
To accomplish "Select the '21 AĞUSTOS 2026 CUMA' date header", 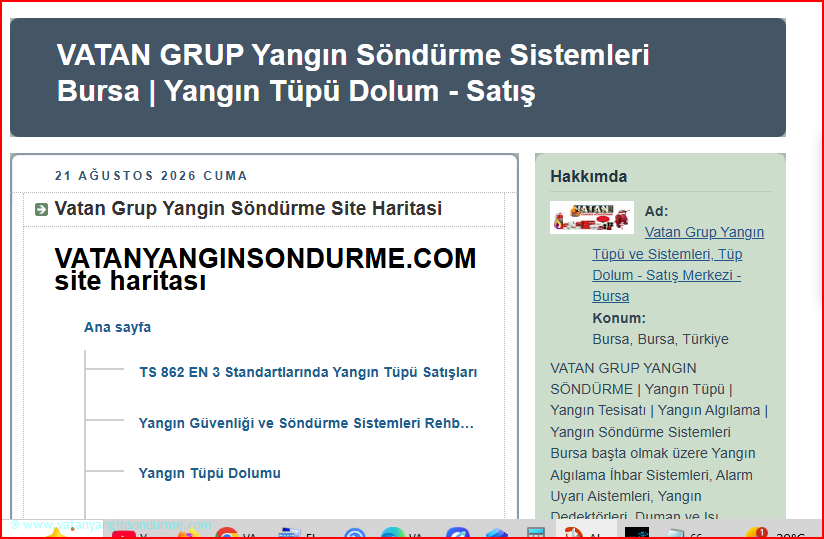I will click(151, 175).
